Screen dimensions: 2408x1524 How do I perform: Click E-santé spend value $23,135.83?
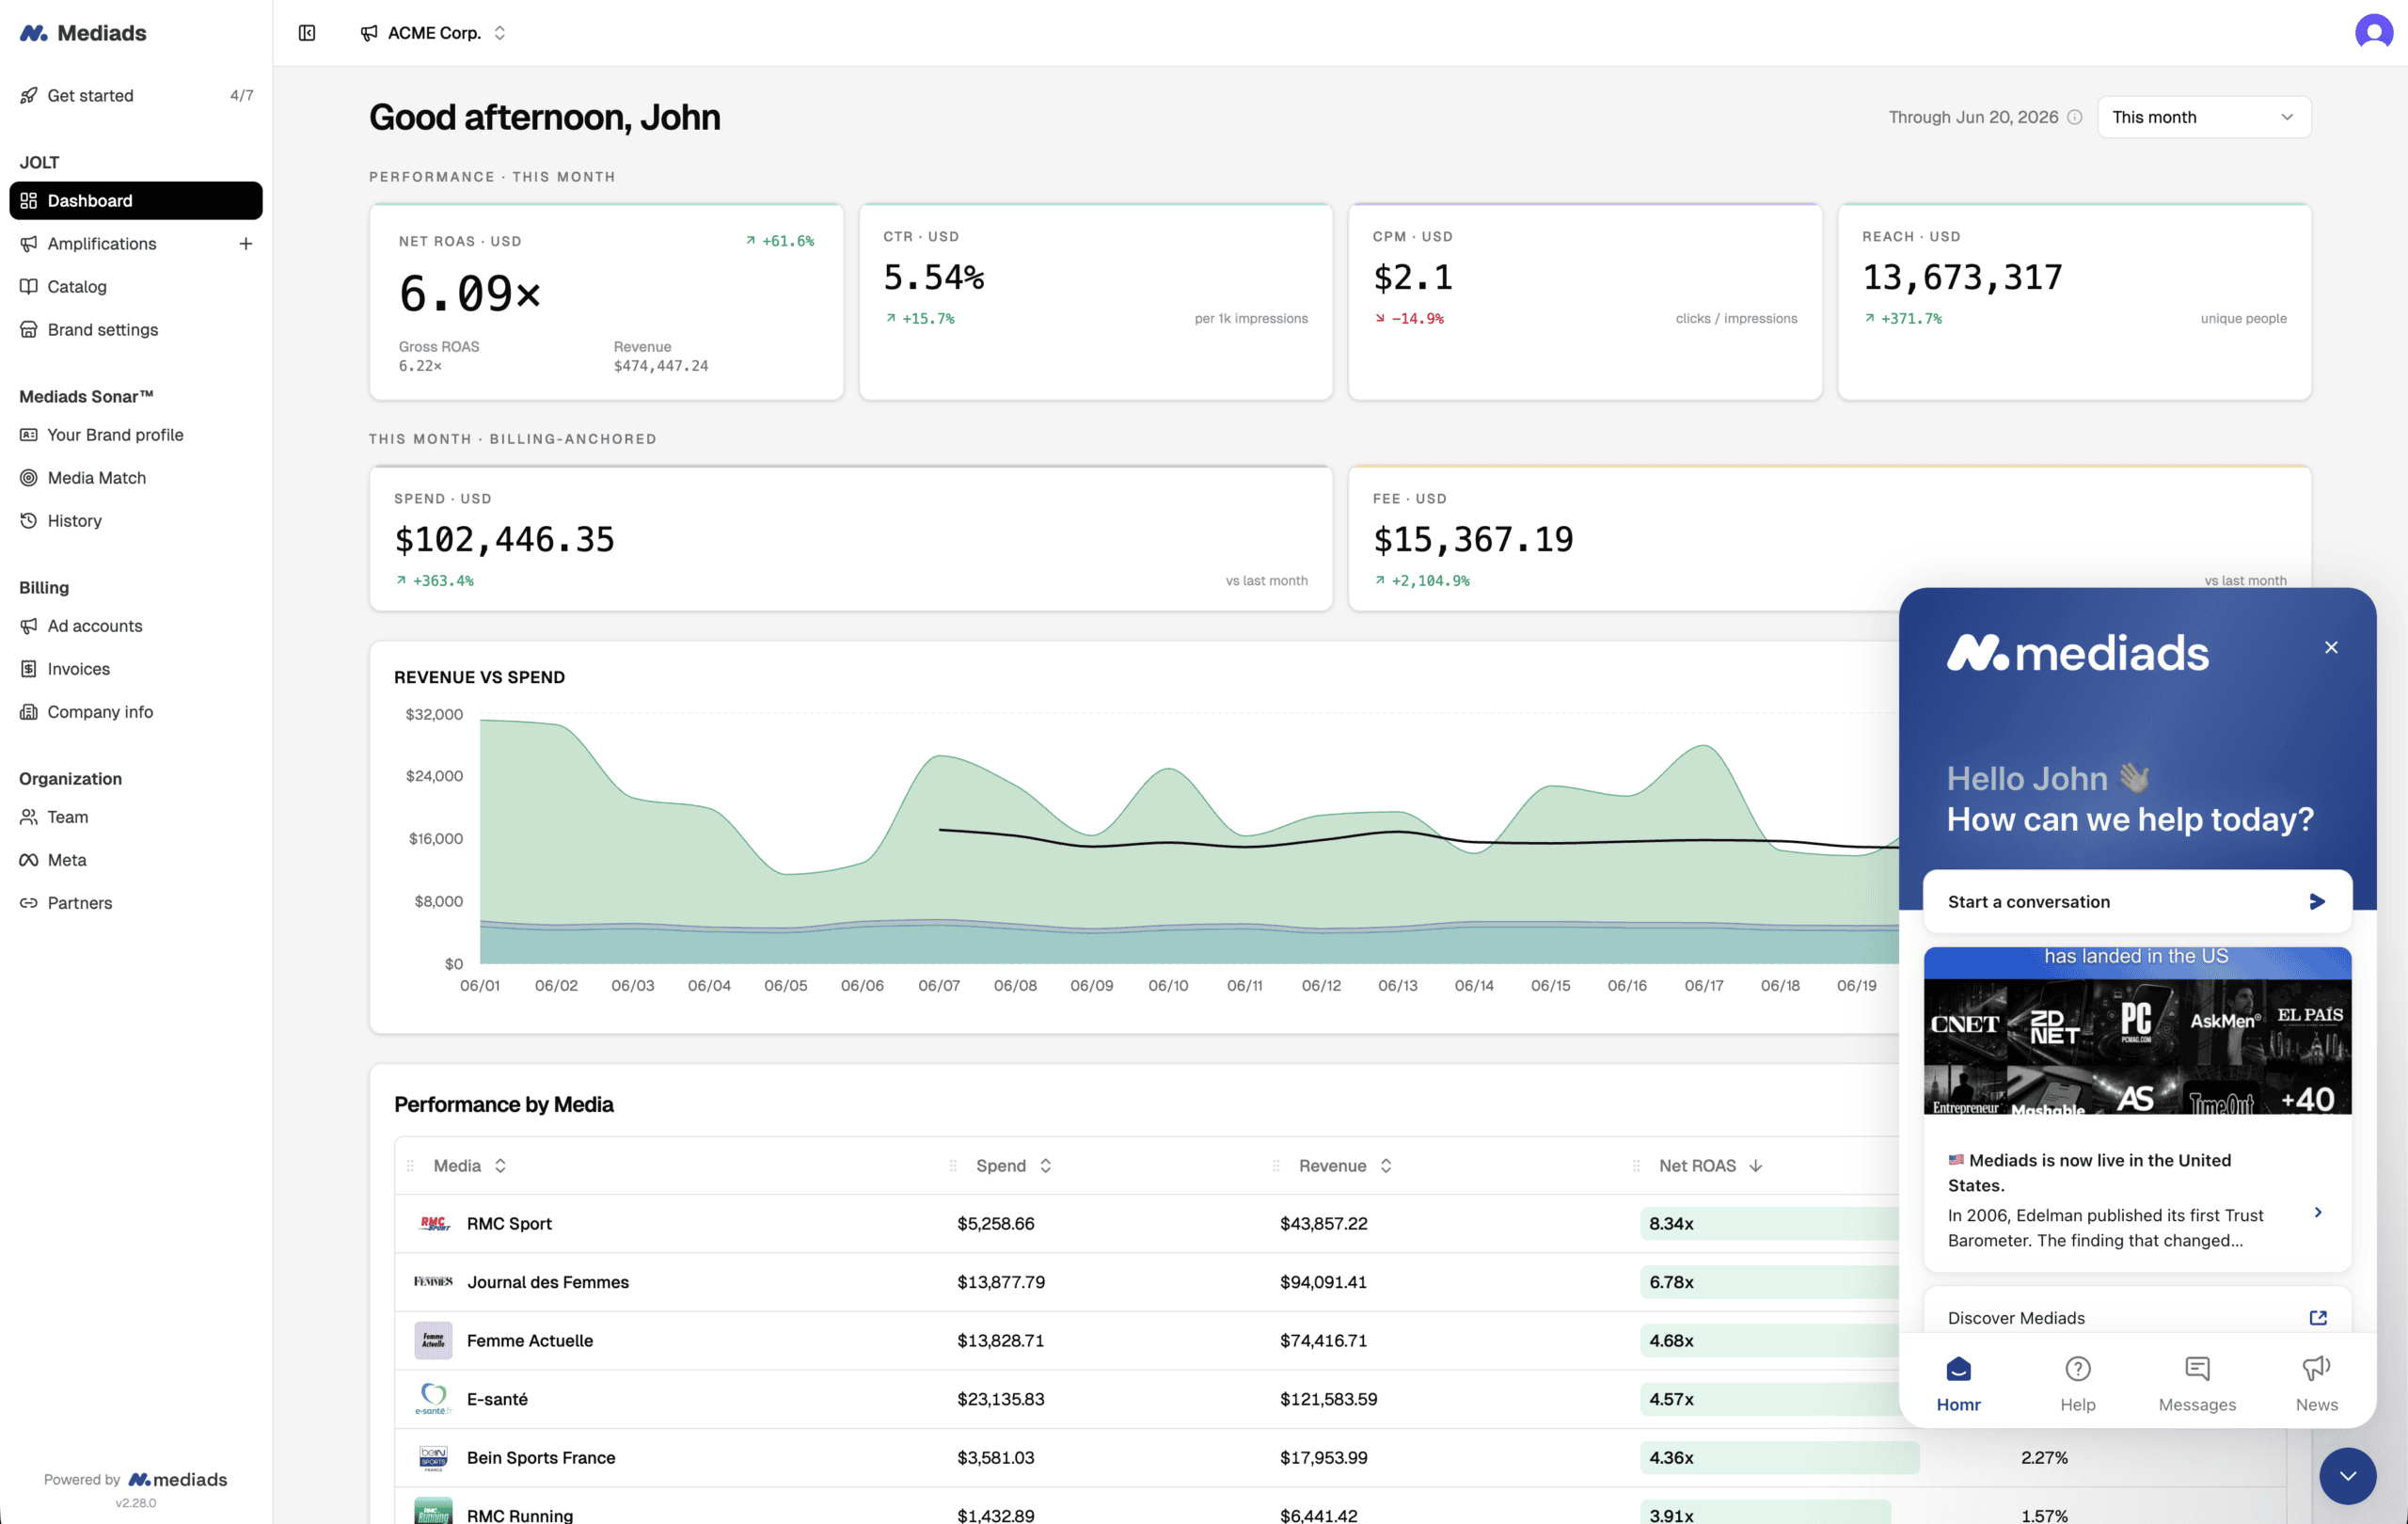[1000, 1398]
